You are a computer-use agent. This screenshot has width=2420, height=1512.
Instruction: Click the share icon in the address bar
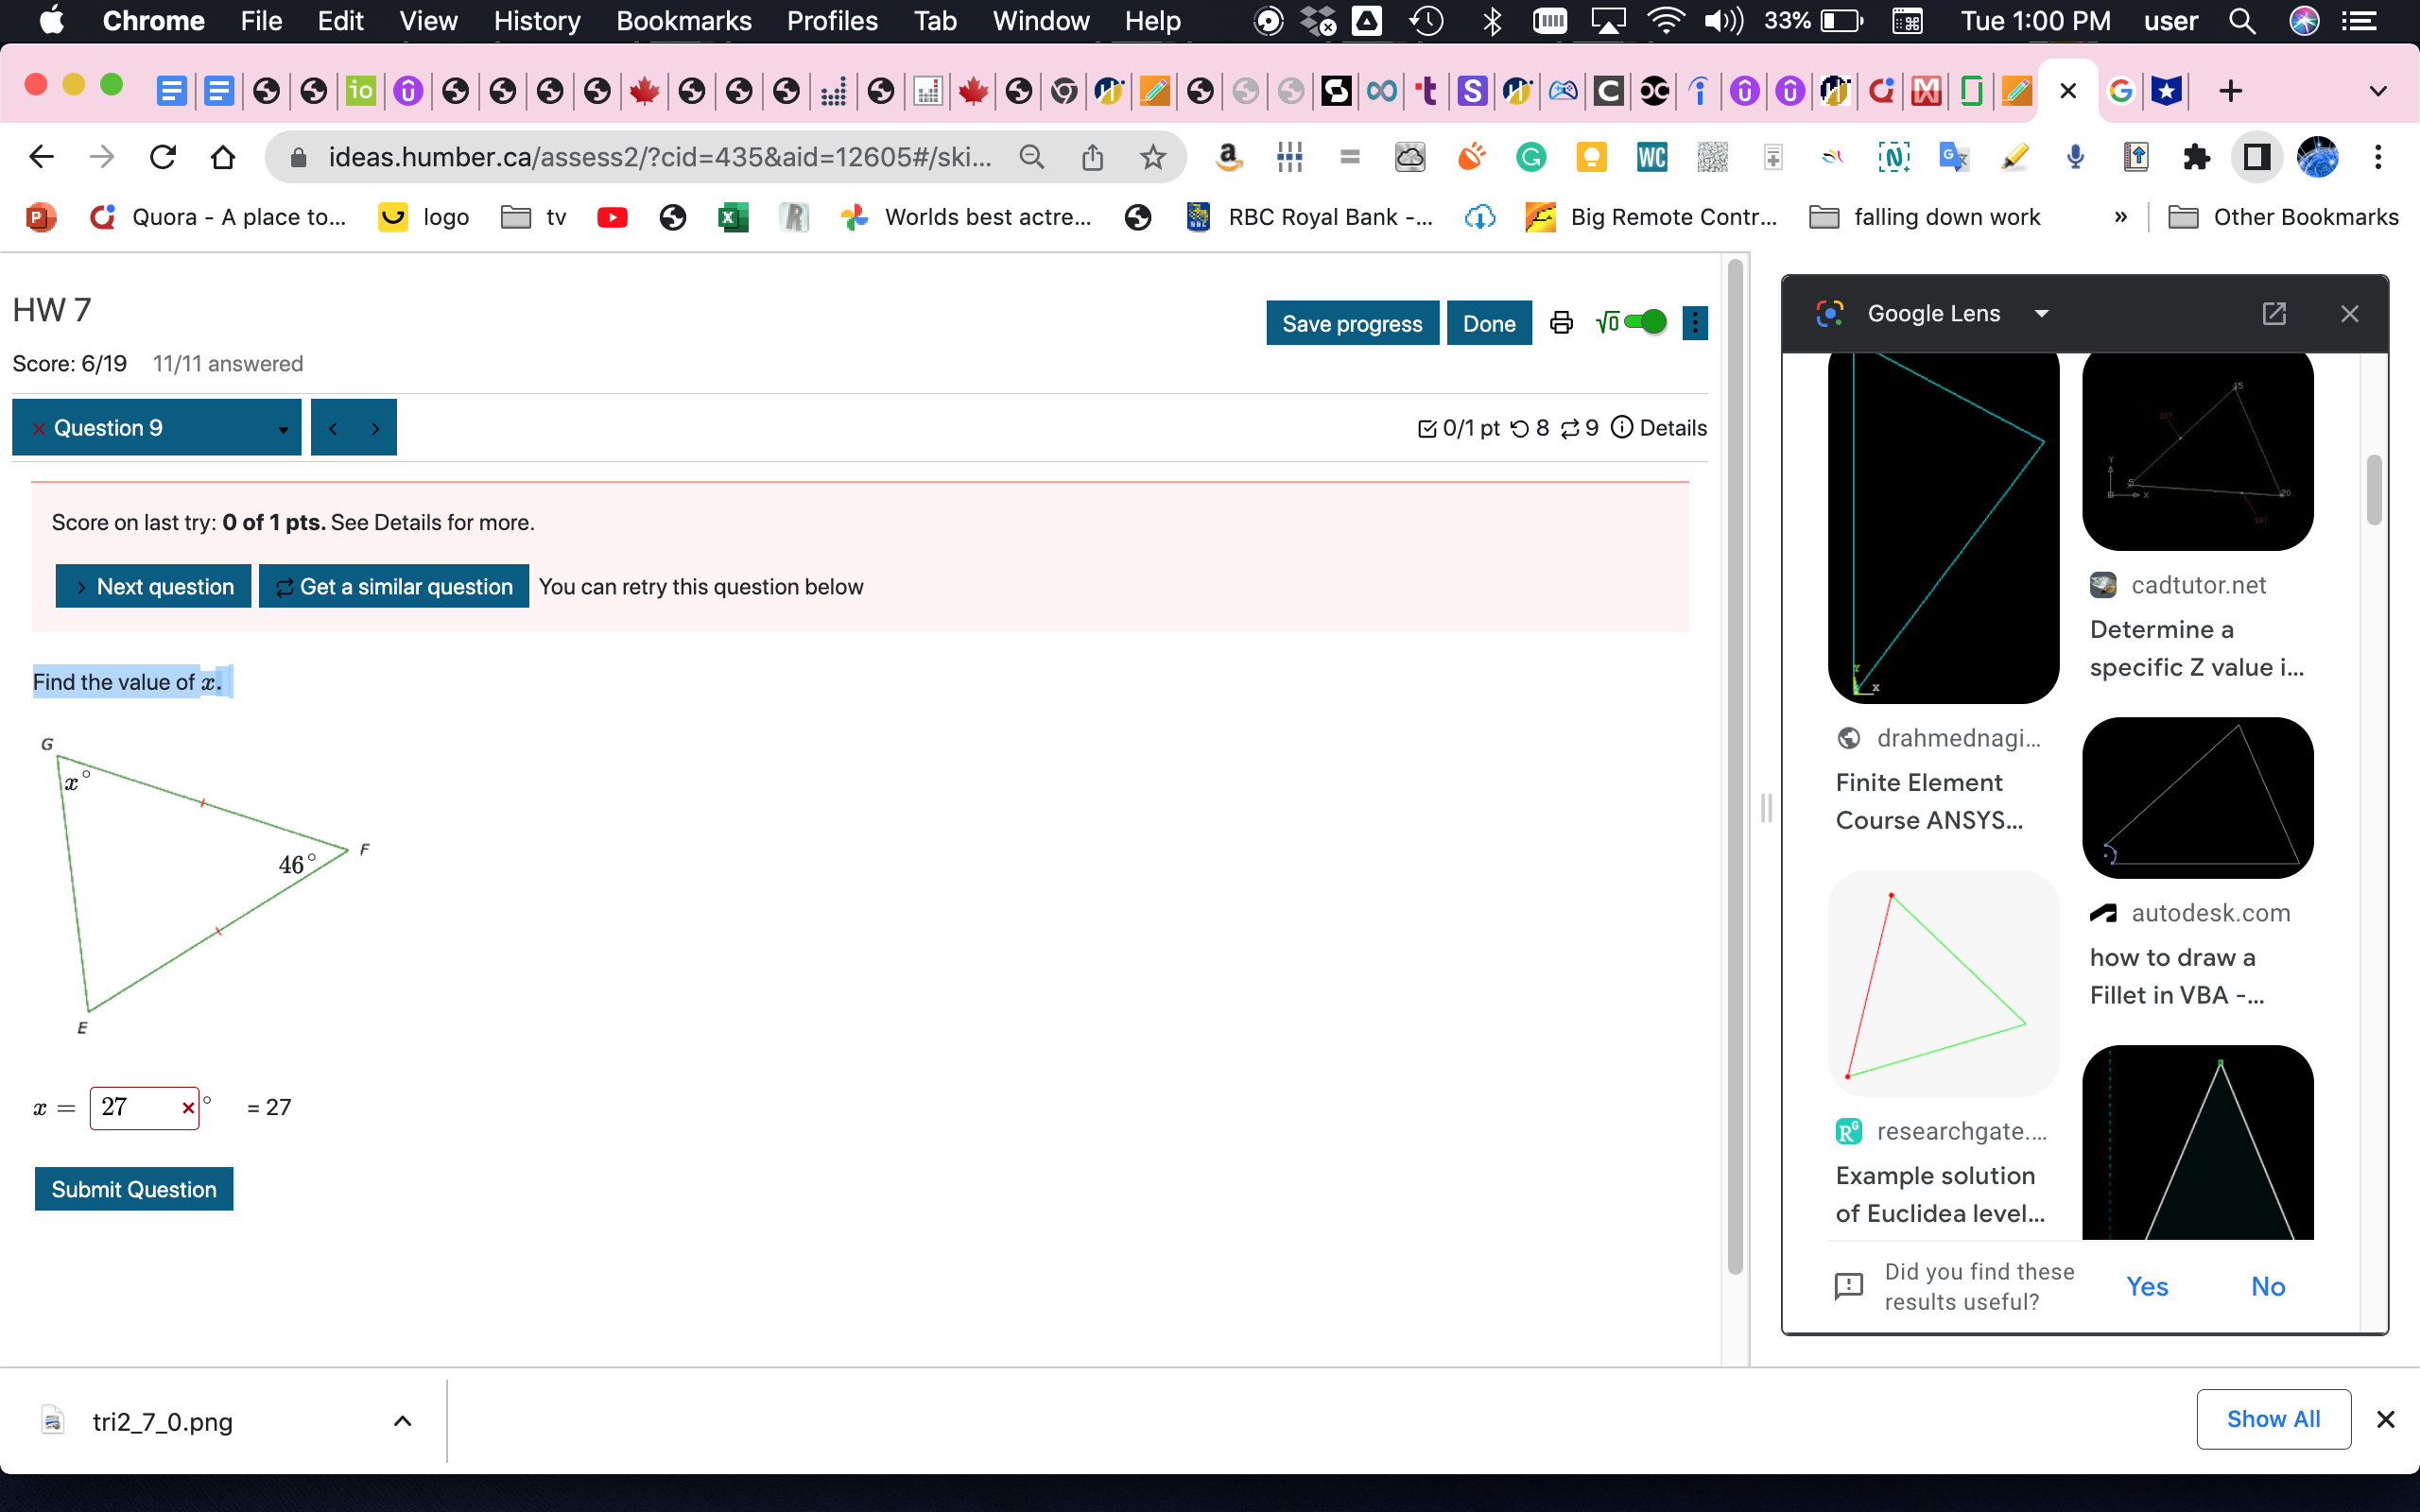1092,156
